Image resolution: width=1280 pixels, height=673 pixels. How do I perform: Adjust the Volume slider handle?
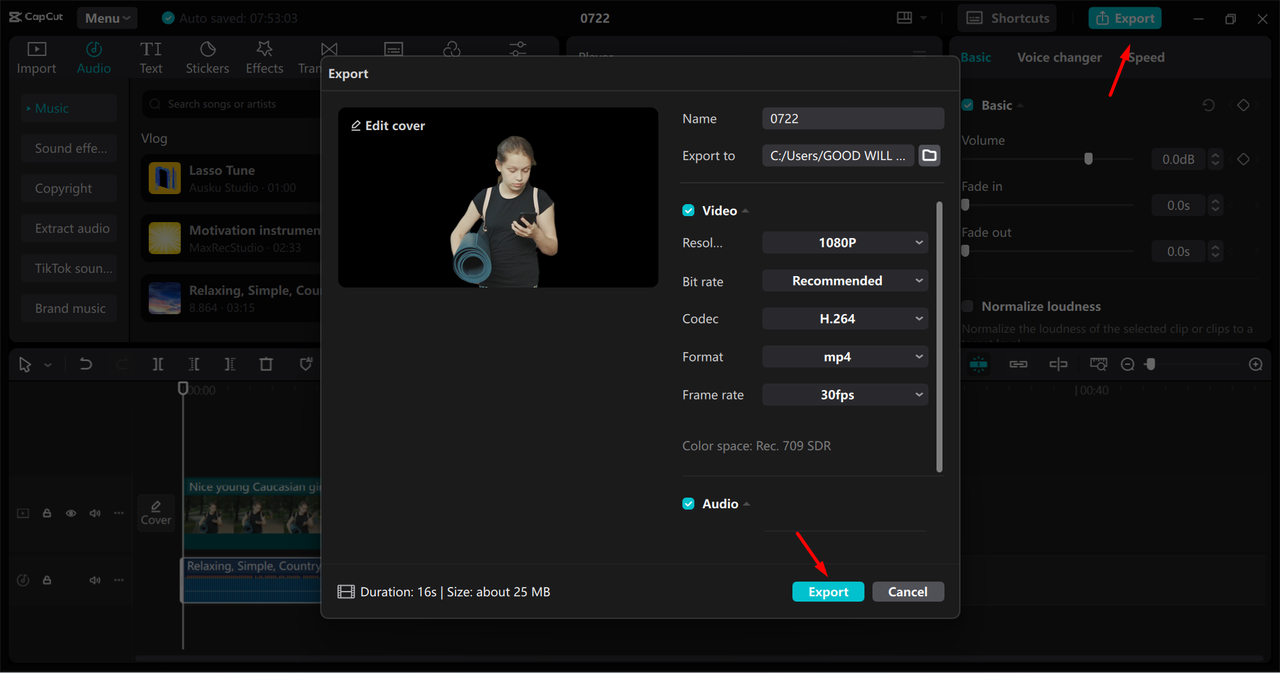click(1088, 159)
